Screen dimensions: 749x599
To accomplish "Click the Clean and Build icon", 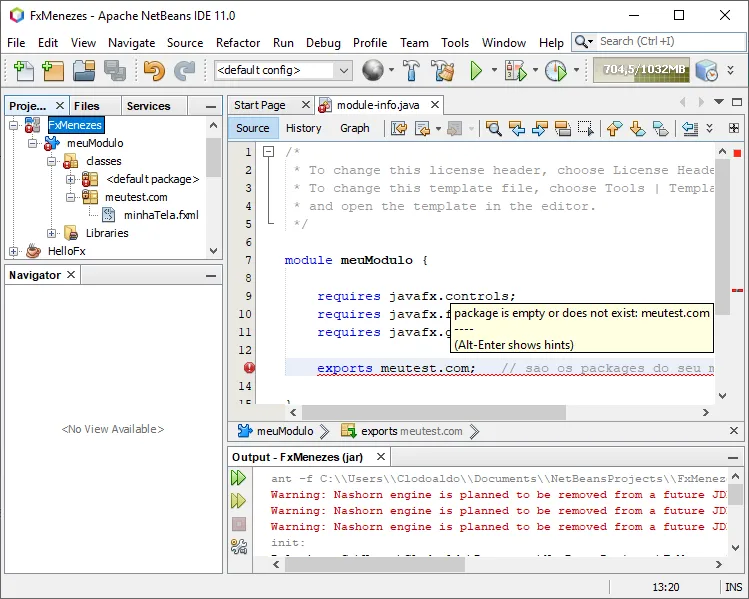I will click(442, 71).
